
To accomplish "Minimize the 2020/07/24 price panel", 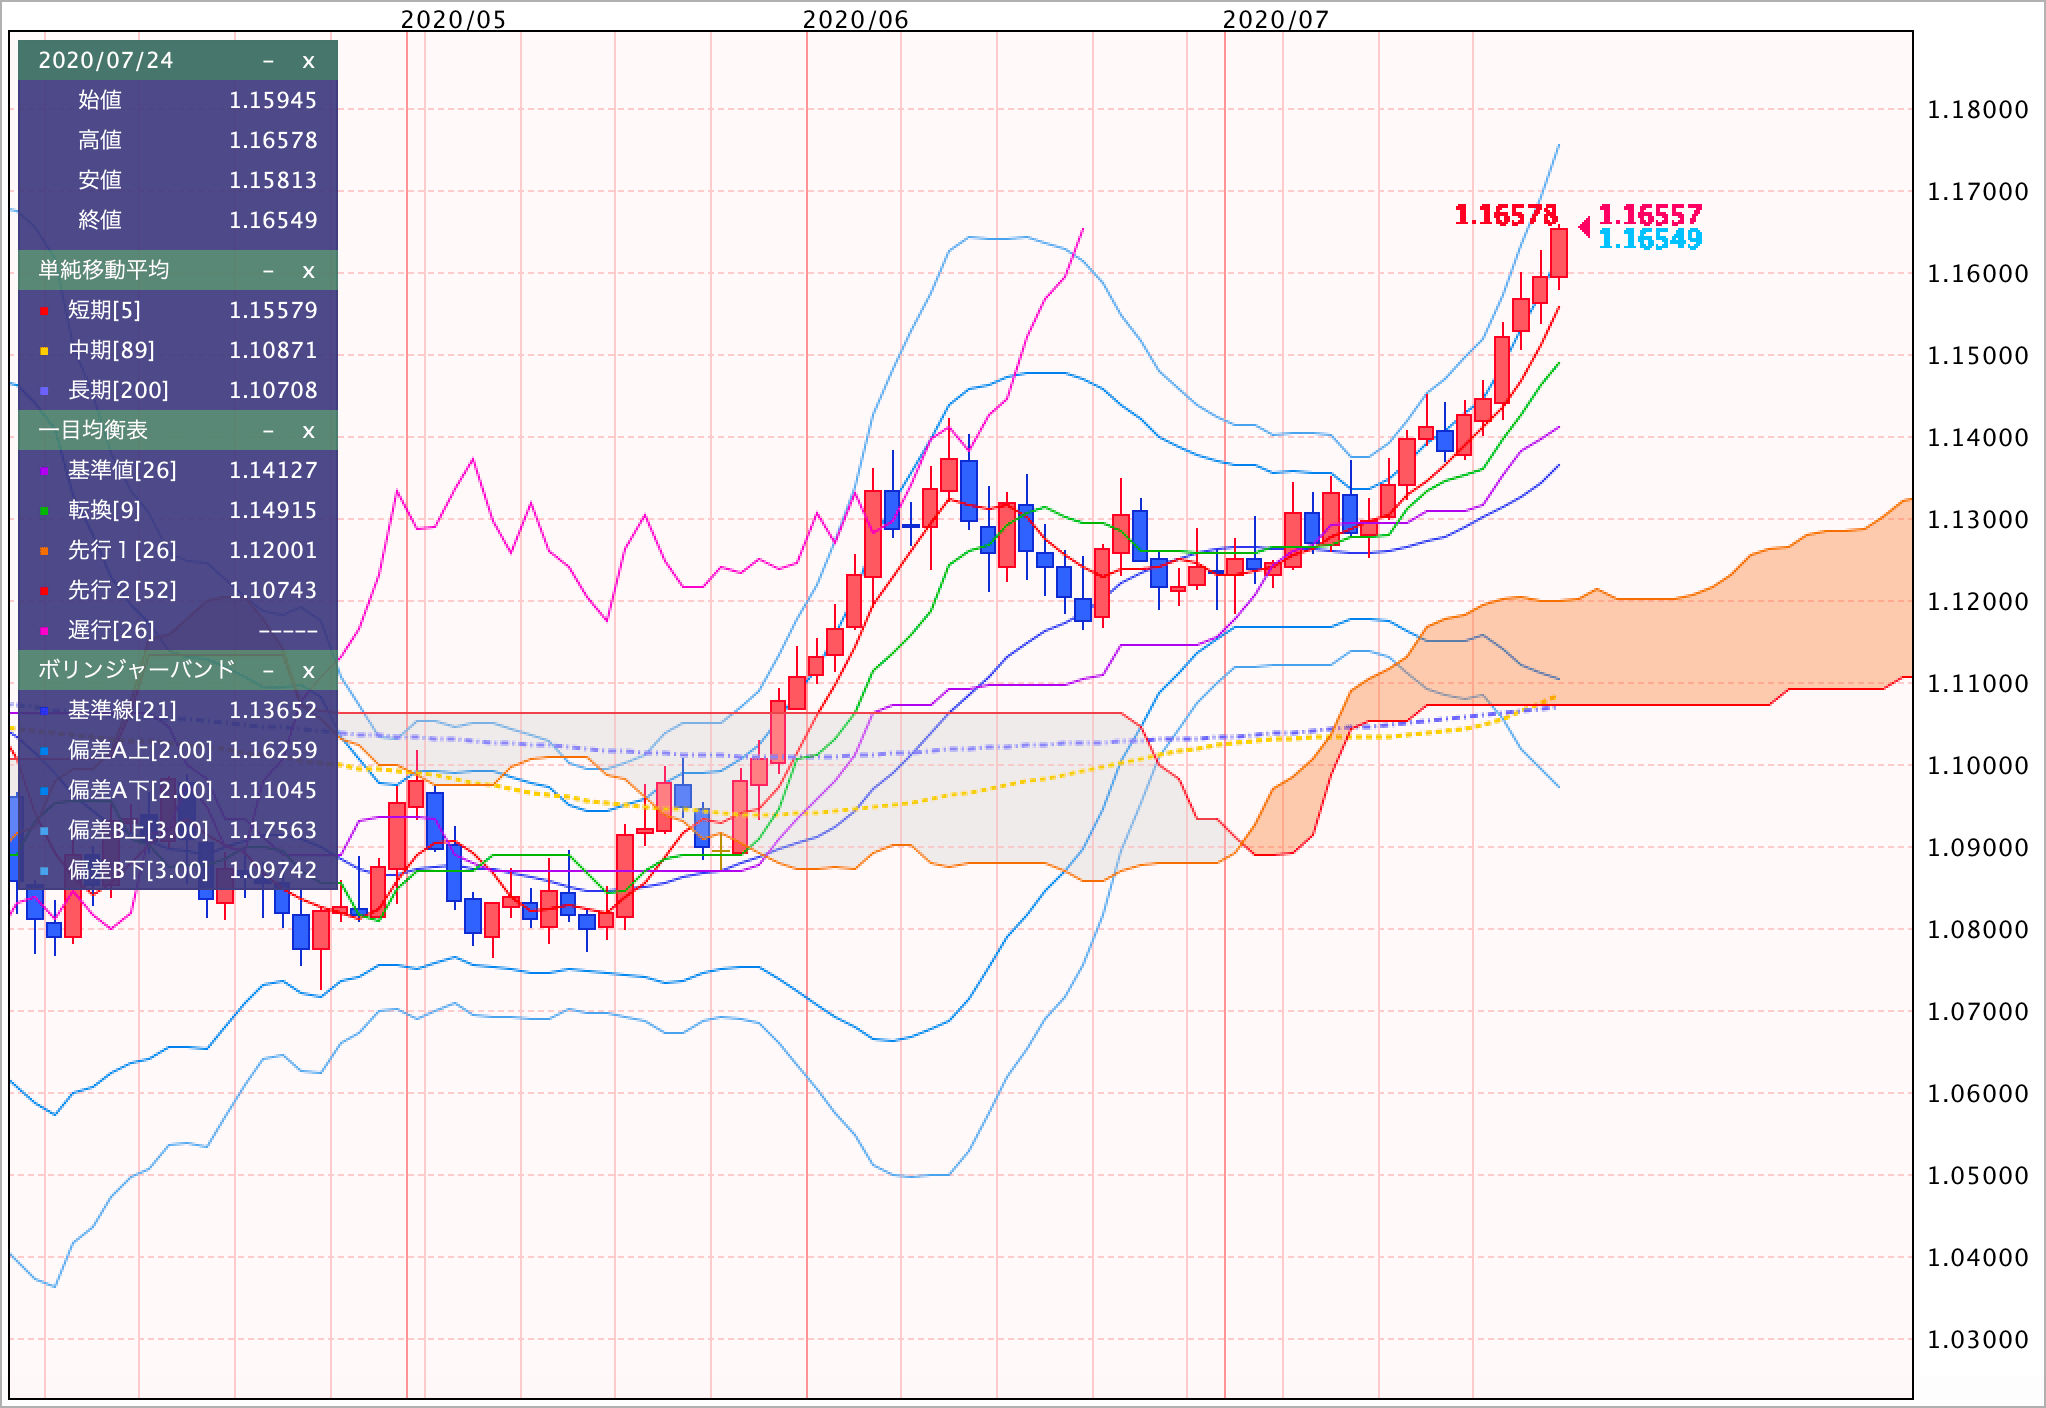I will click(268, 61).
